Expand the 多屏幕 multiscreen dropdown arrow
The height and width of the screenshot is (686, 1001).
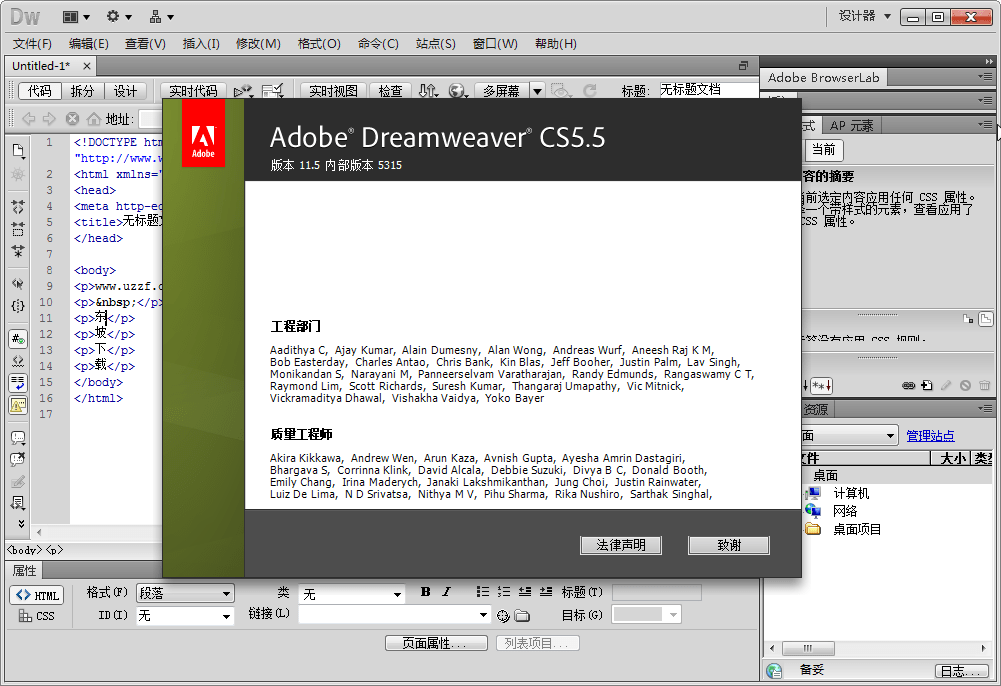tap(537, 90)
